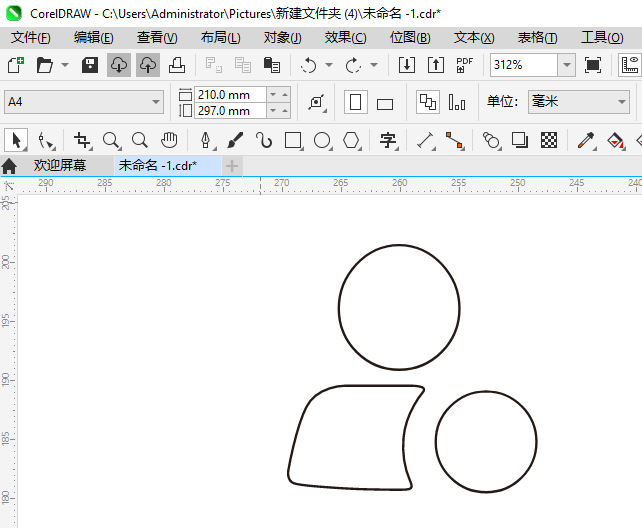Image resolution: width=642 pixels, height=528 pixels.
Task: Click the cloud upload icon
Action: (x=148, y=65)
